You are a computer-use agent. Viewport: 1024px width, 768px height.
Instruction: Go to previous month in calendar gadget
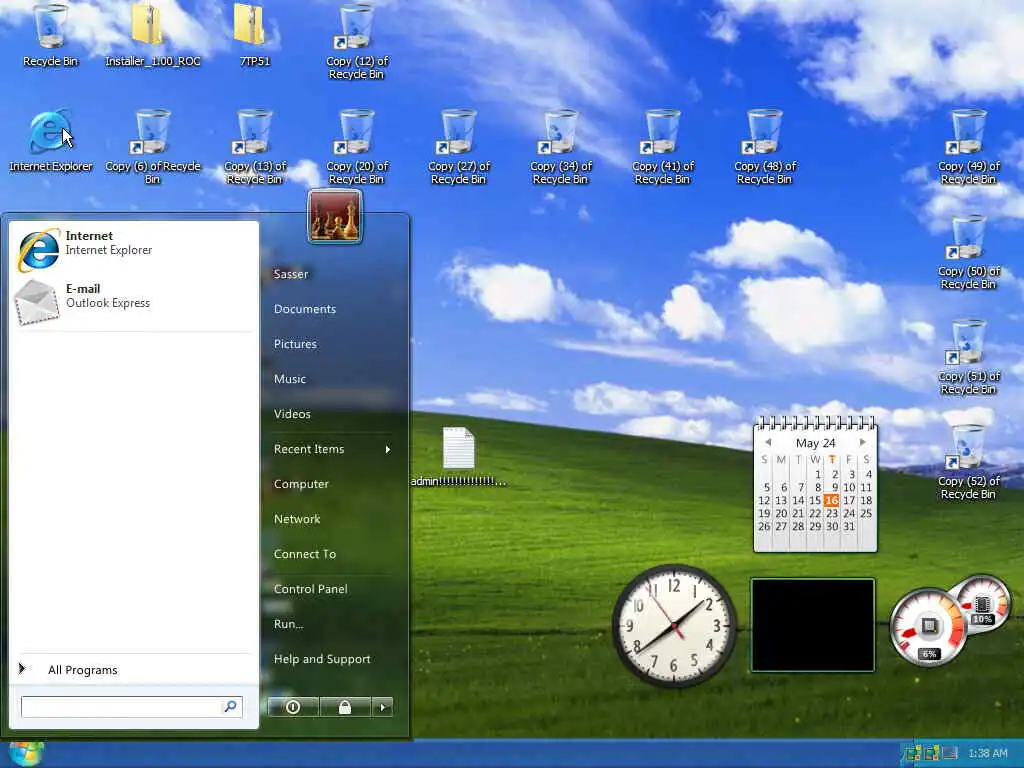tap(768, 443)
